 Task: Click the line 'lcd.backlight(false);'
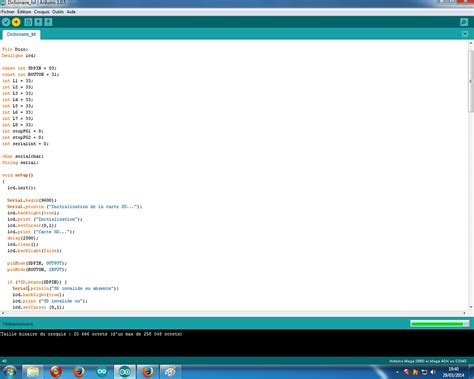pyautogui.click(x=35, y=251)
